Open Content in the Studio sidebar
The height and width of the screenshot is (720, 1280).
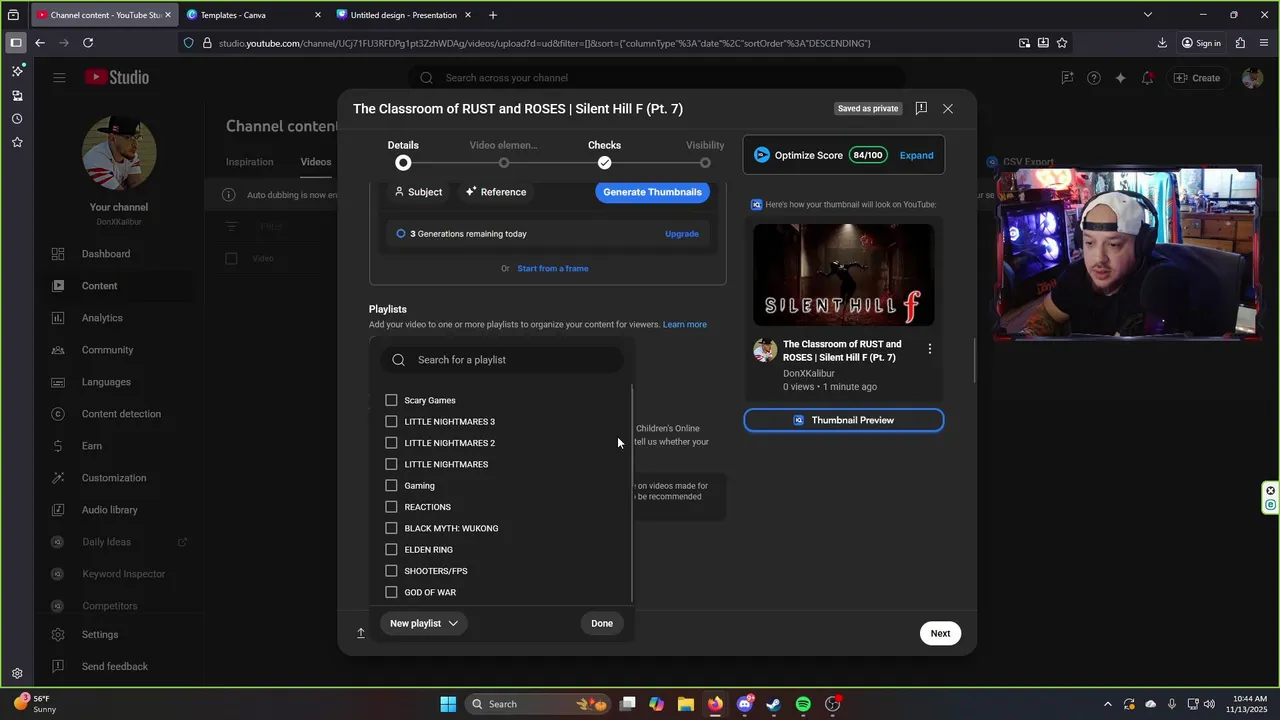98,286
